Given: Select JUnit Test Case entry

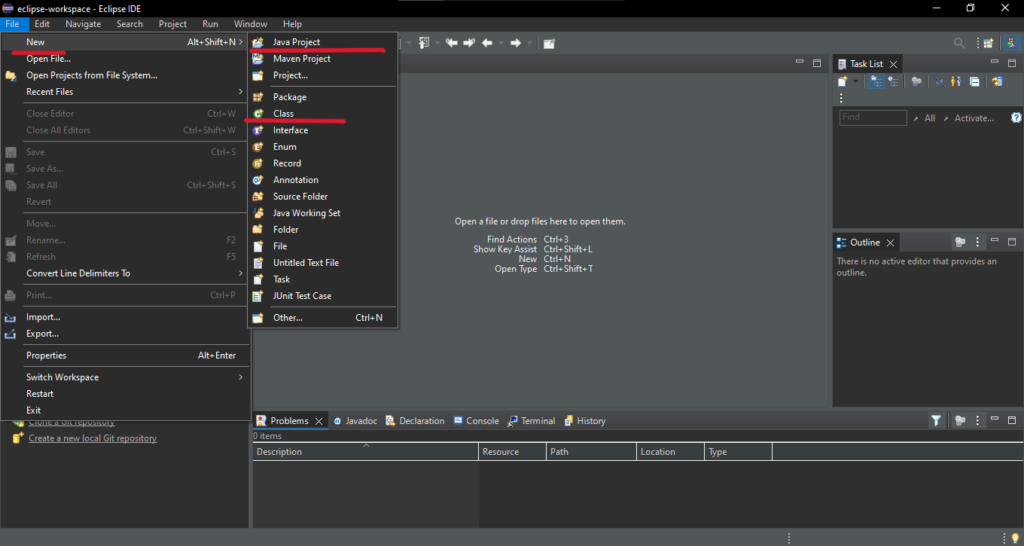Looking at the screenshot, I should pos(323,295).
